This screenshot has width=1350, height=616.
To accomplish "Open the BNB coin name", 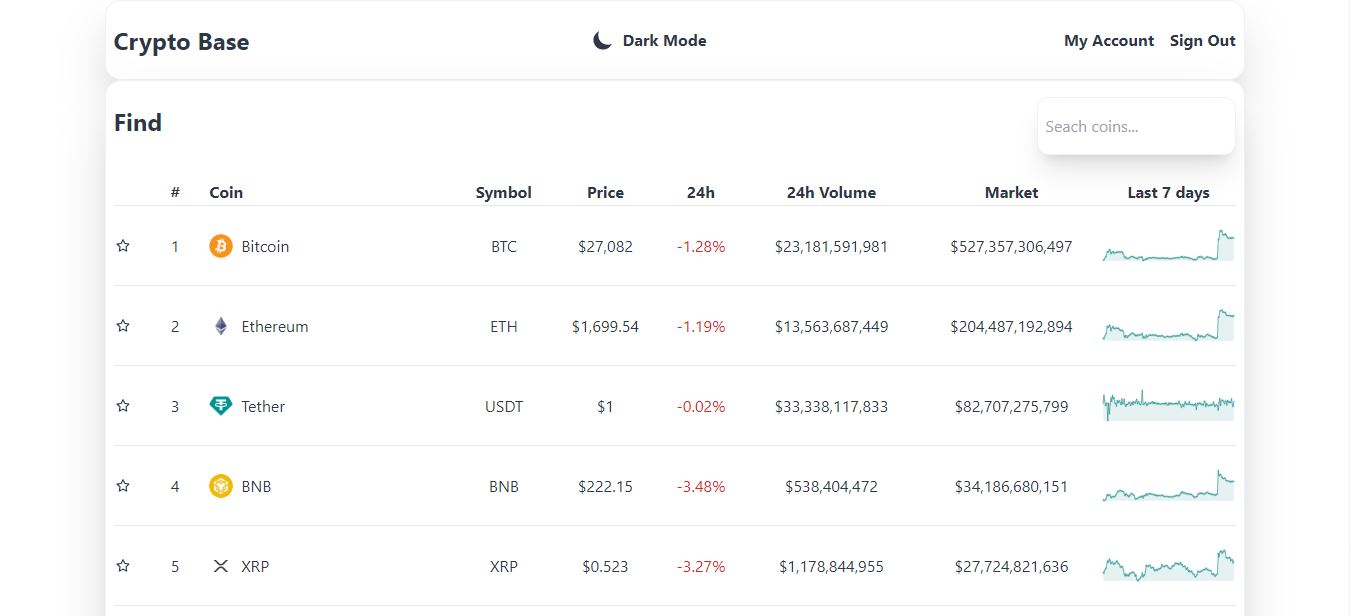I will [256, 486].
